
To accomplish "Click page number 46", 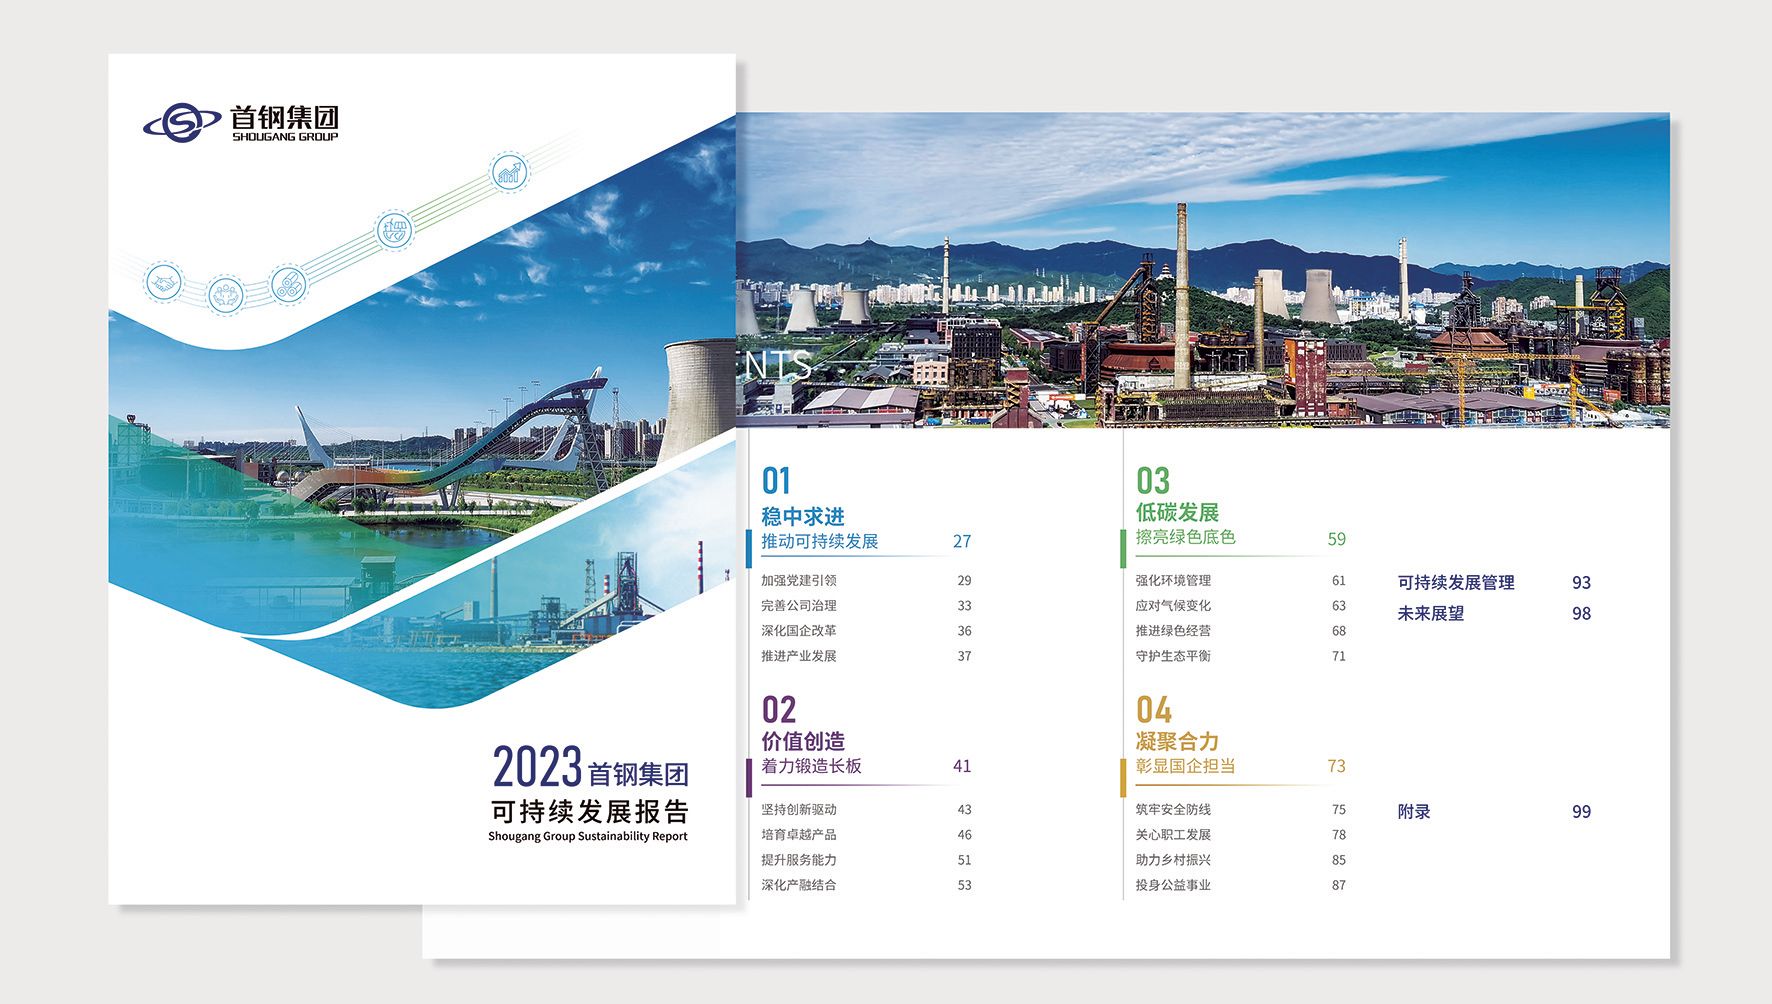I will [964, 834].
